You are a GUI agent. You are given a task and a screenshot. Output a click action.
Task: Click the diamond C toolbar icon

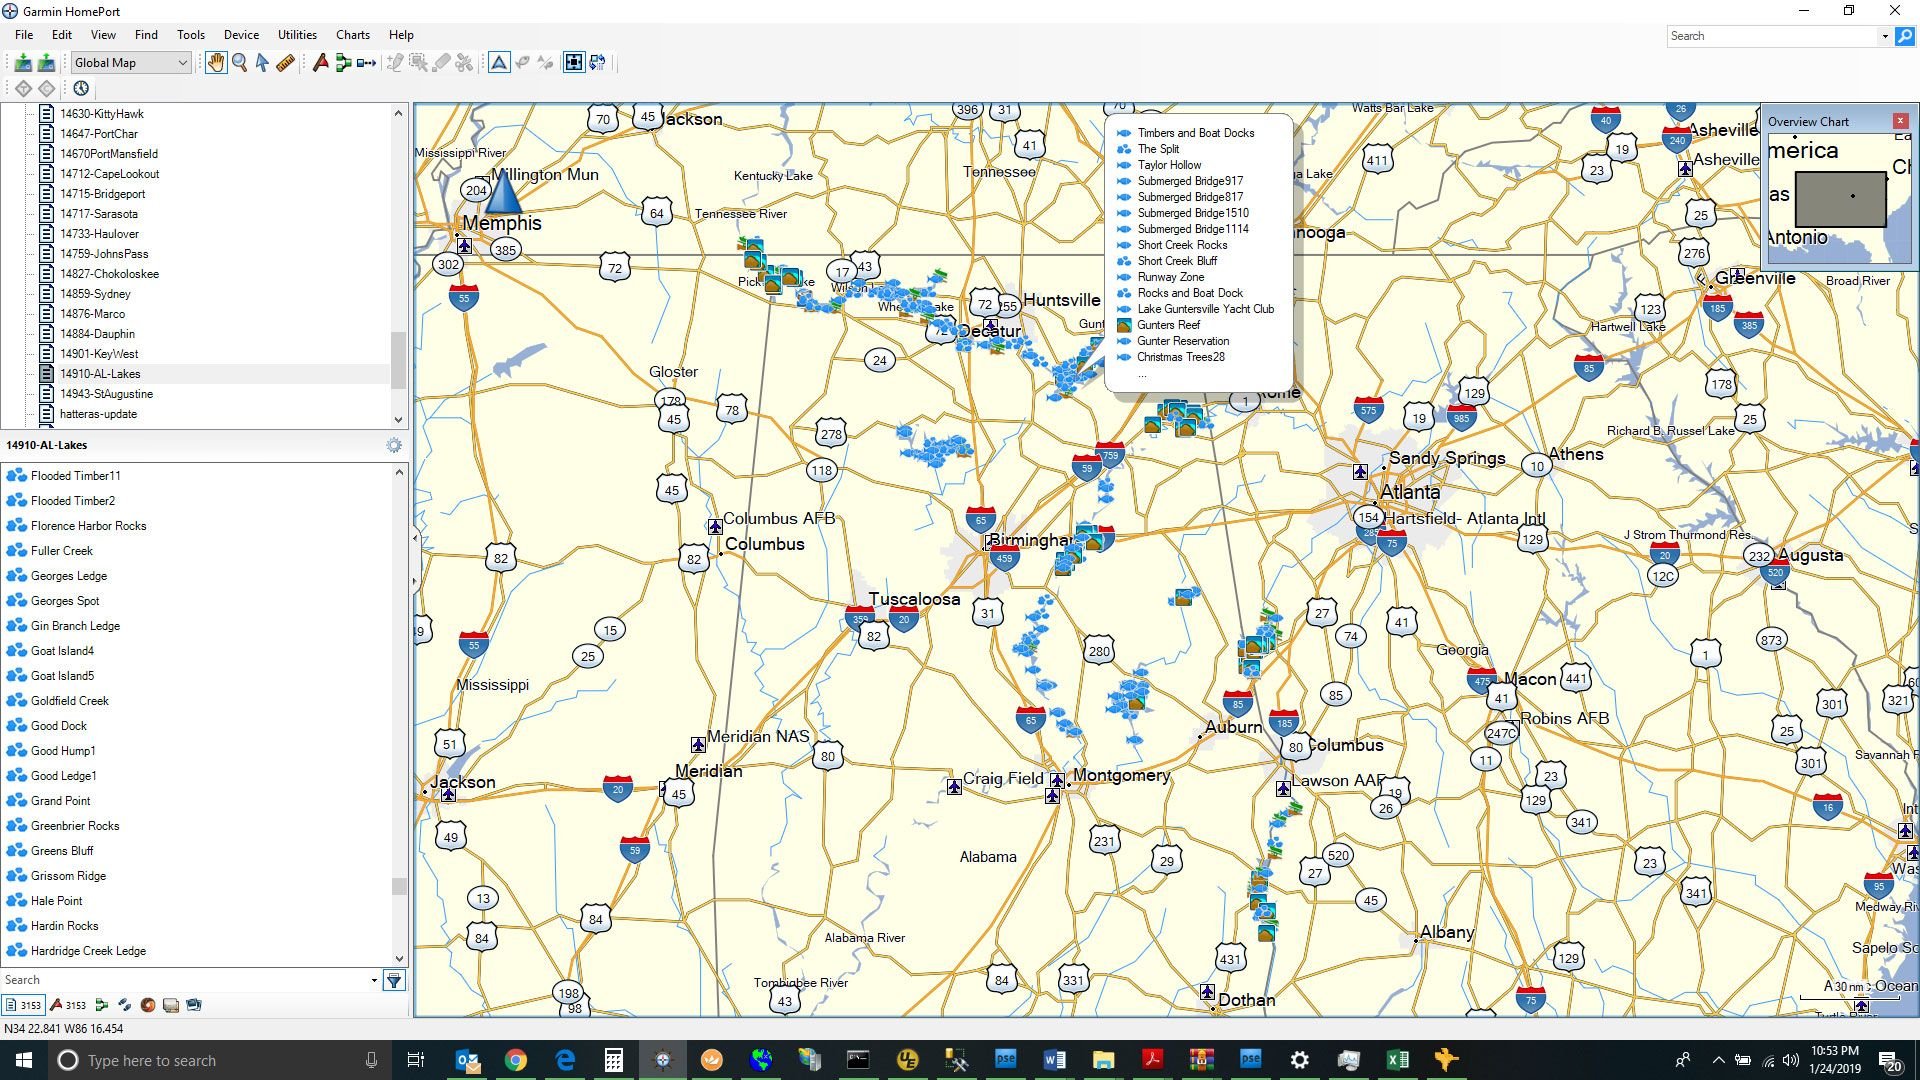(x=47, y=88)
